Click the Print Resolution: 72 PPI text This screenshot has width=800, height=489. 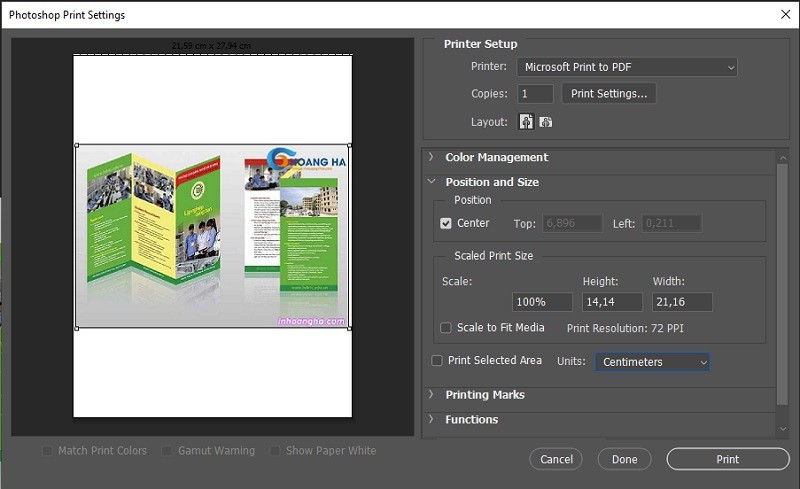625,328
